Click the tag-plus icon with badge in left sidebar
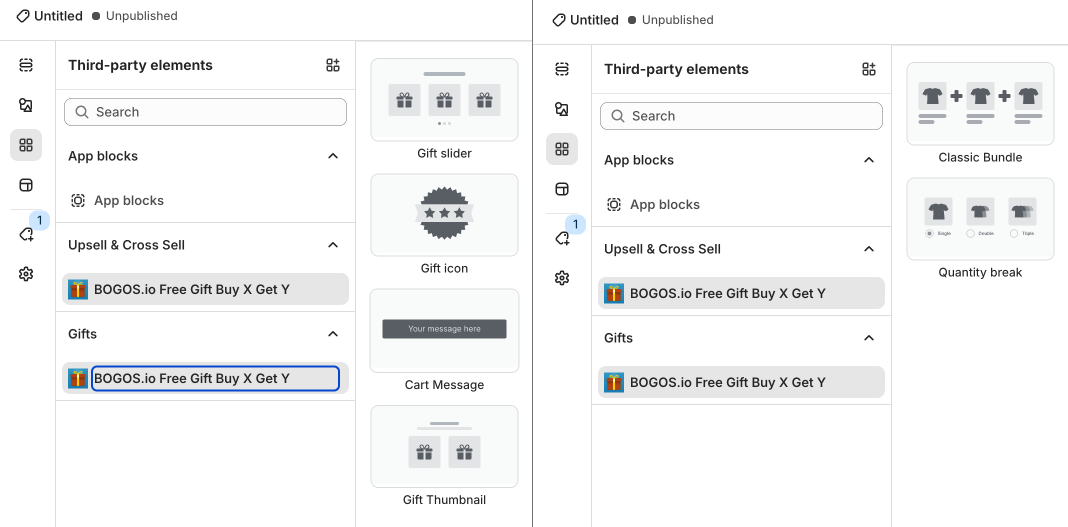 (x=26, y=234)
